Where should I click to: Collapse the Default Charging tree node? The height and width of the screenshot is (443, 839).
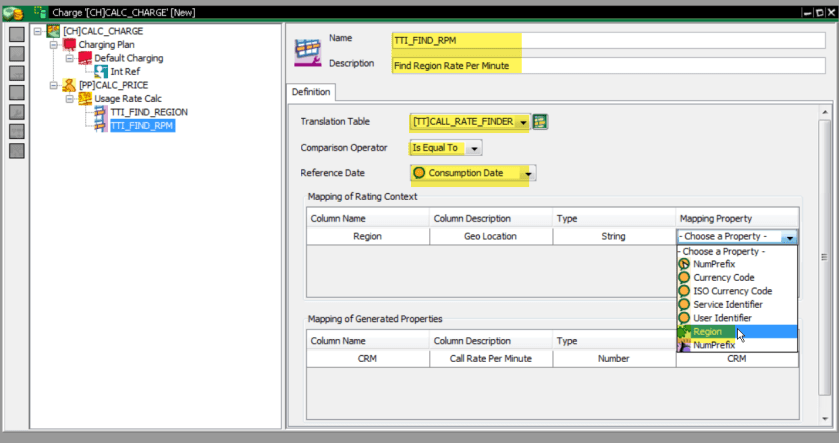(x=70, y=58)
